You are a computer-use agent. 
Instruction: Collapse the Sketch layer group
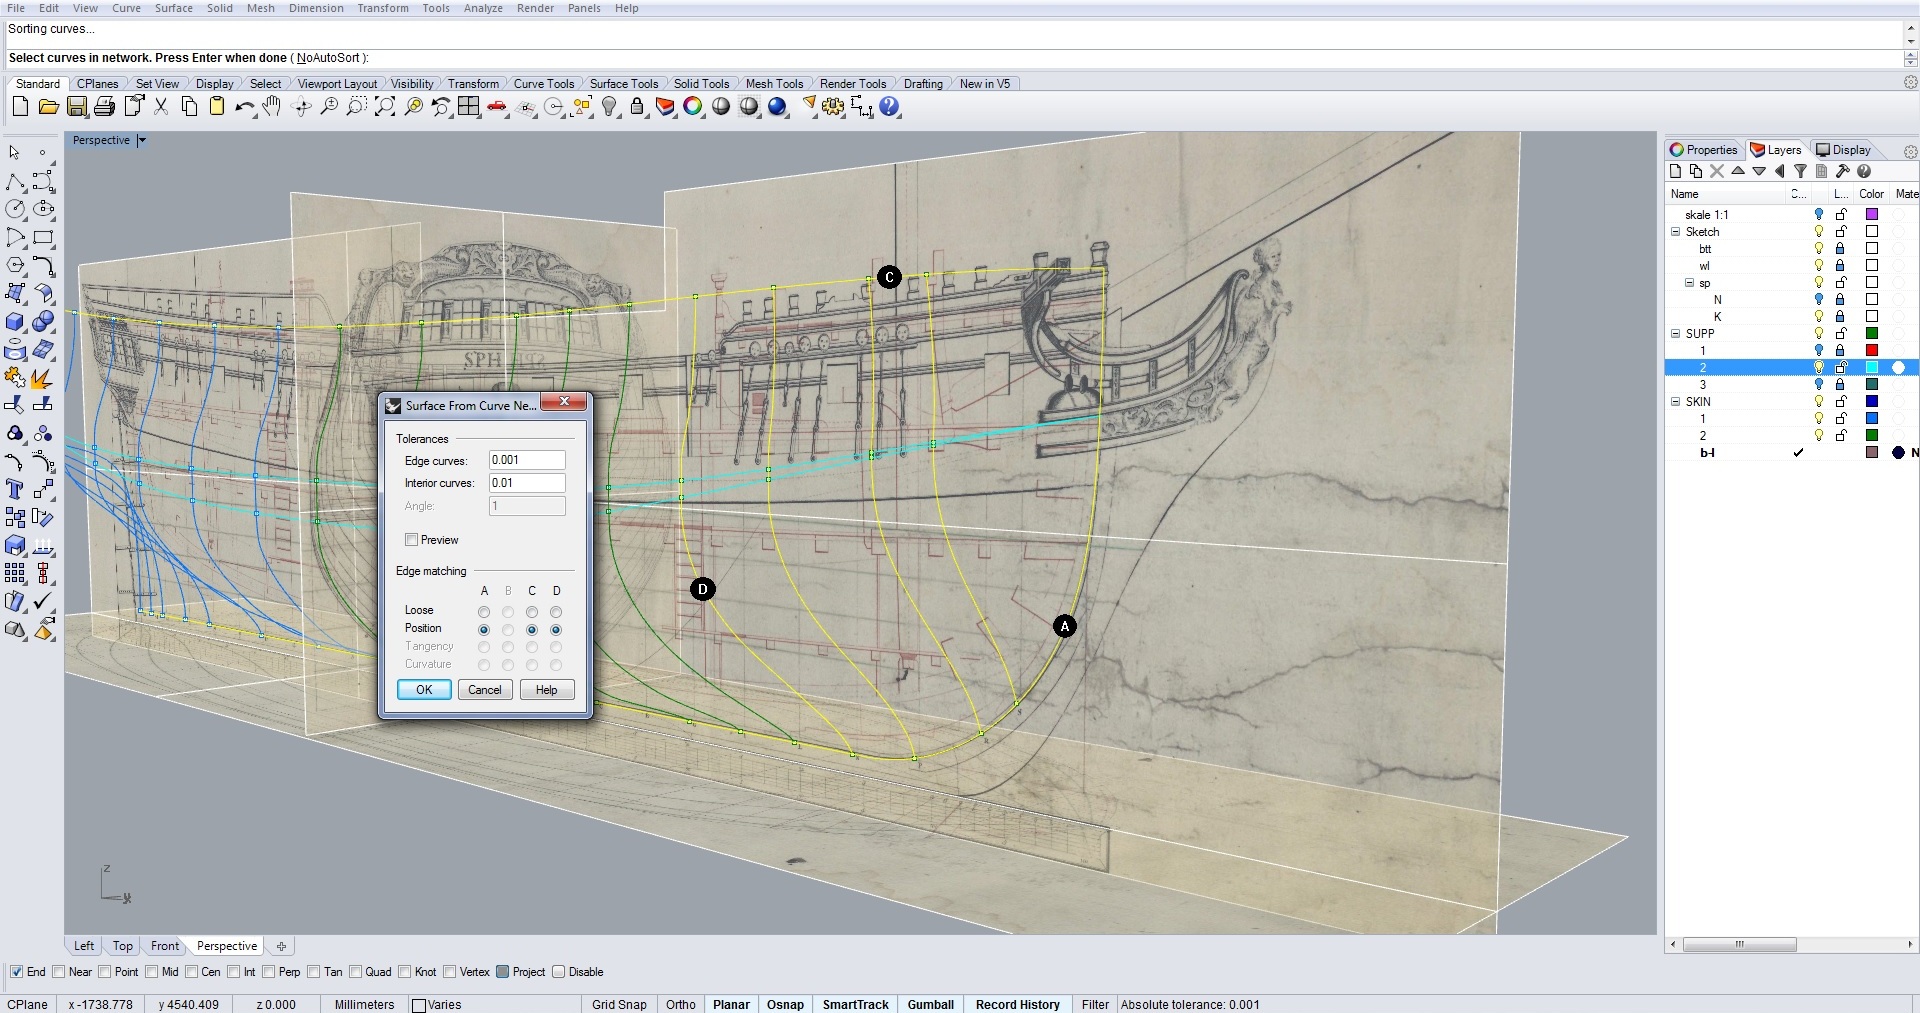tap(1676, 232)
